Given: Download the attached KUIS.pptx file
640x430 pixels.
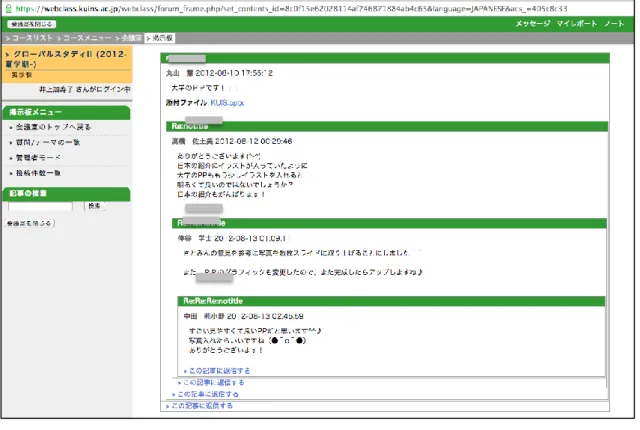Looking at the screenshot, I should pos(227,103).
